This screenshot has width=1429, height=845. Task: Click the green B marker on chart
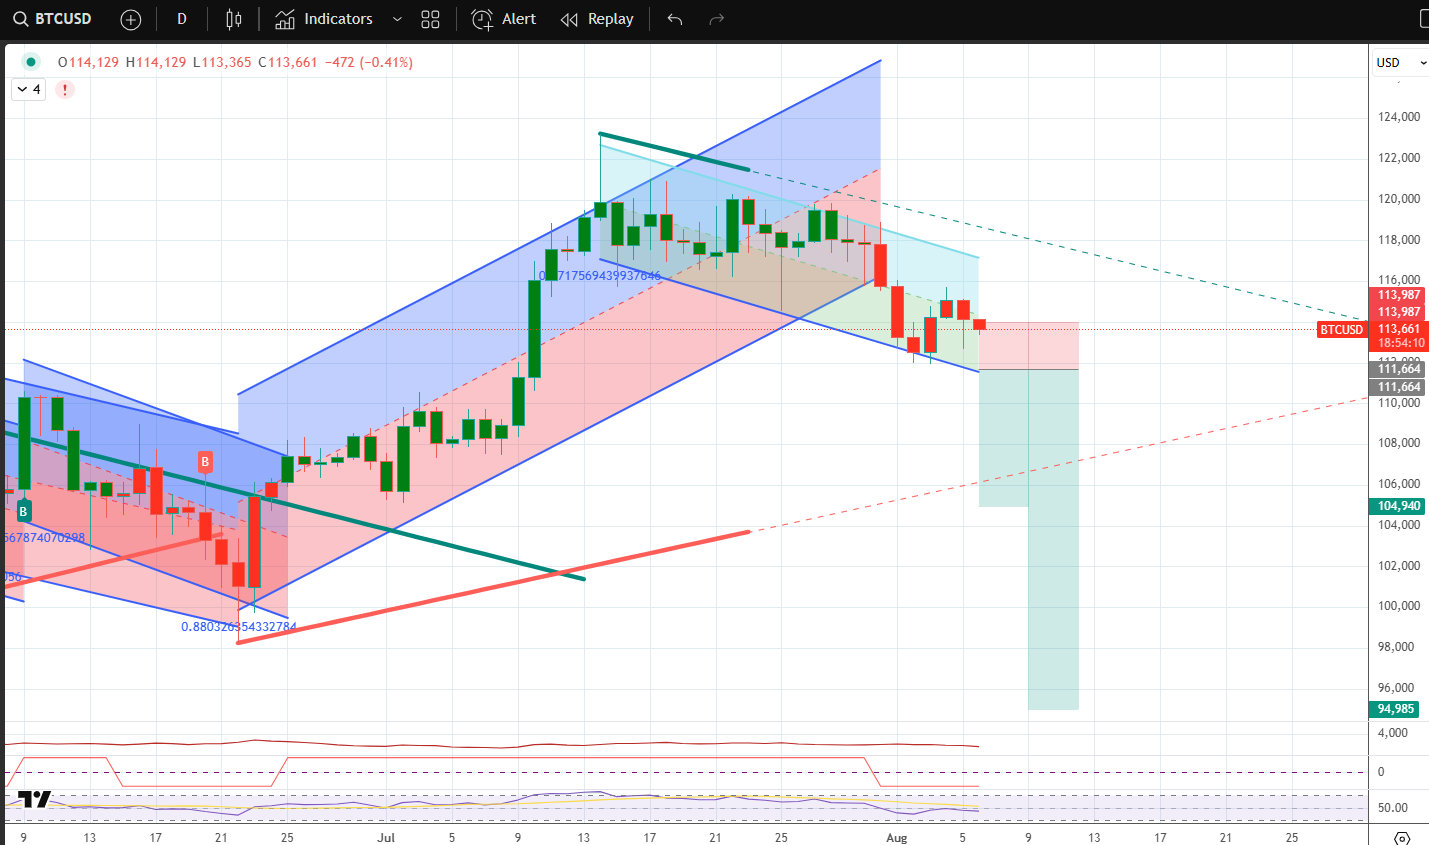23,511
